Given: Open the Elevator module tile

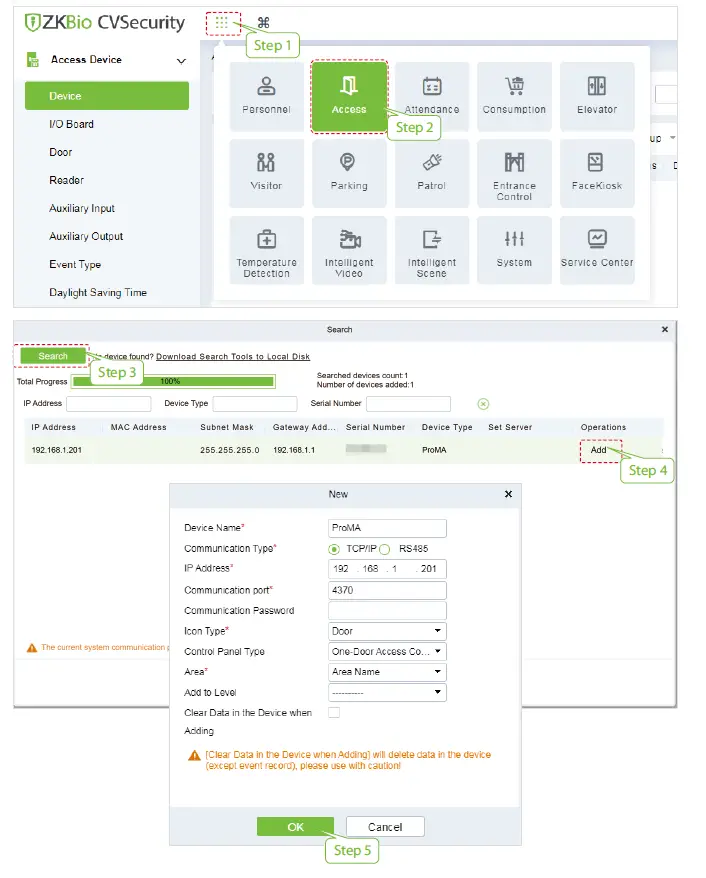Looking at the screenshot, I should (x=597, y=96).
